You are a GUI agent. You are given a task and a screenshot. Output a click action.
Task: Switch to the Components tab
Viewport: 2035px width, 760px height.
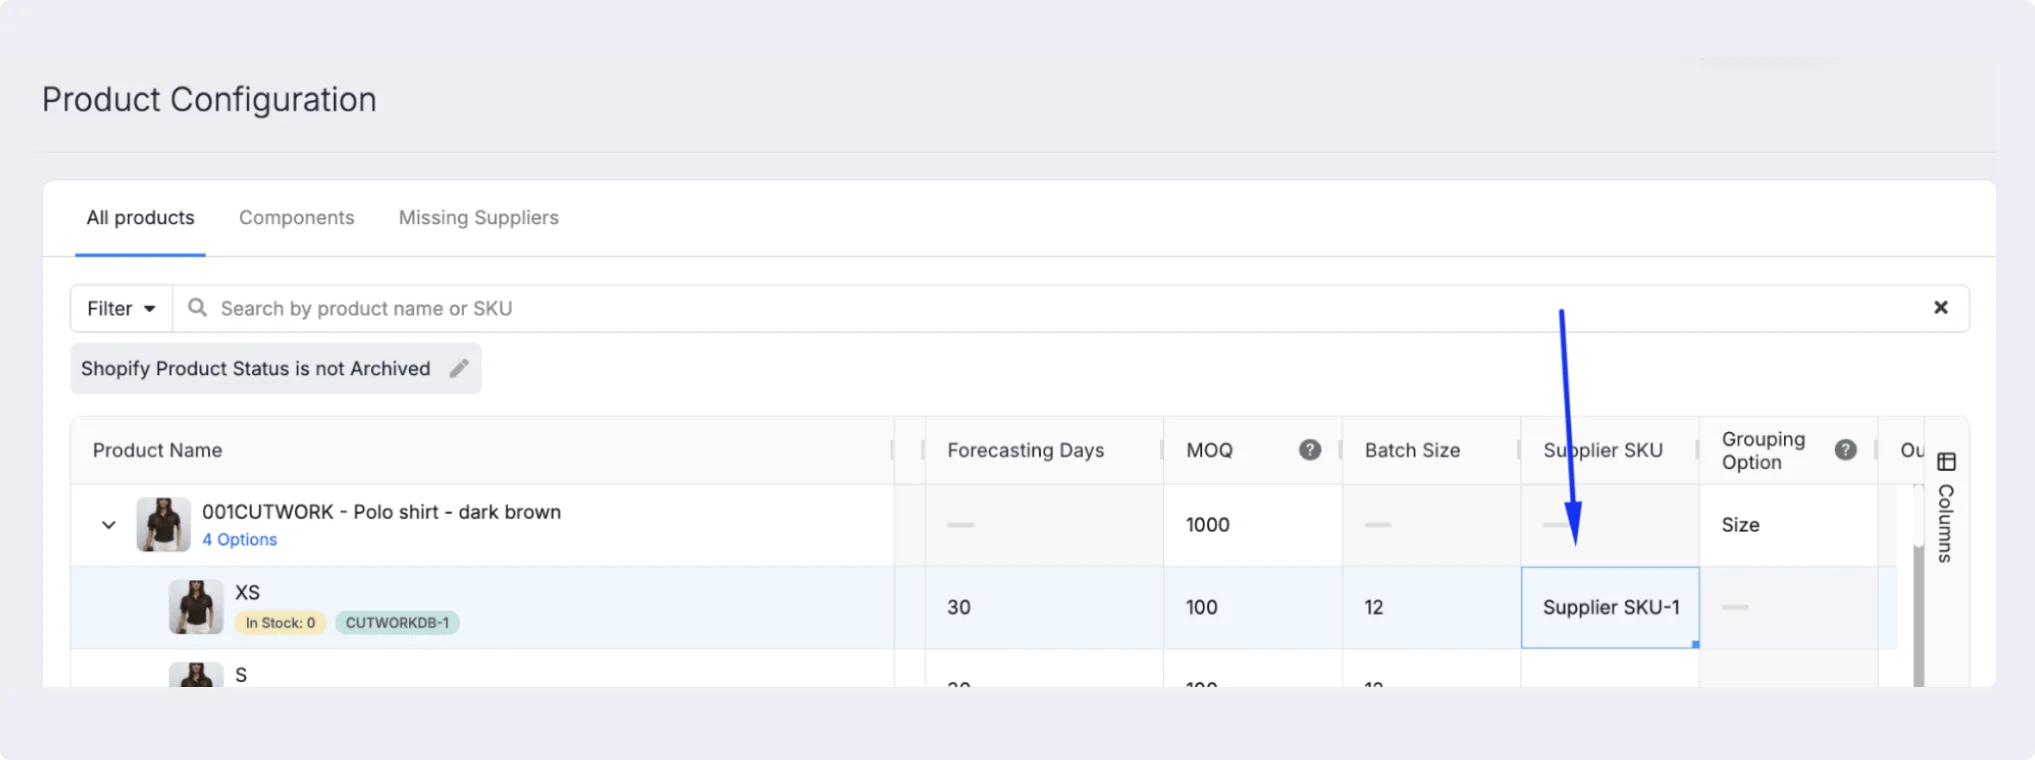(x=296, y=218)
